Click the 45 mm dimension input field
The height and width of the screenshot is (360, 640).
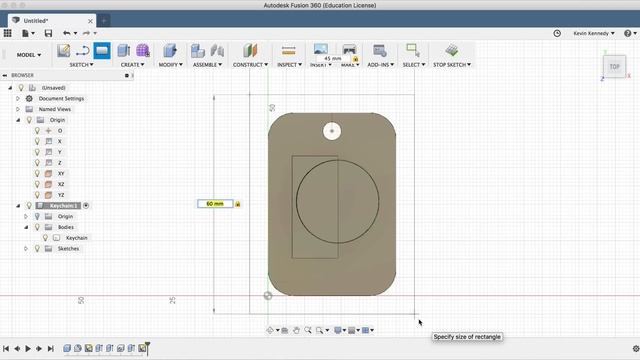(x=333, y=58)
